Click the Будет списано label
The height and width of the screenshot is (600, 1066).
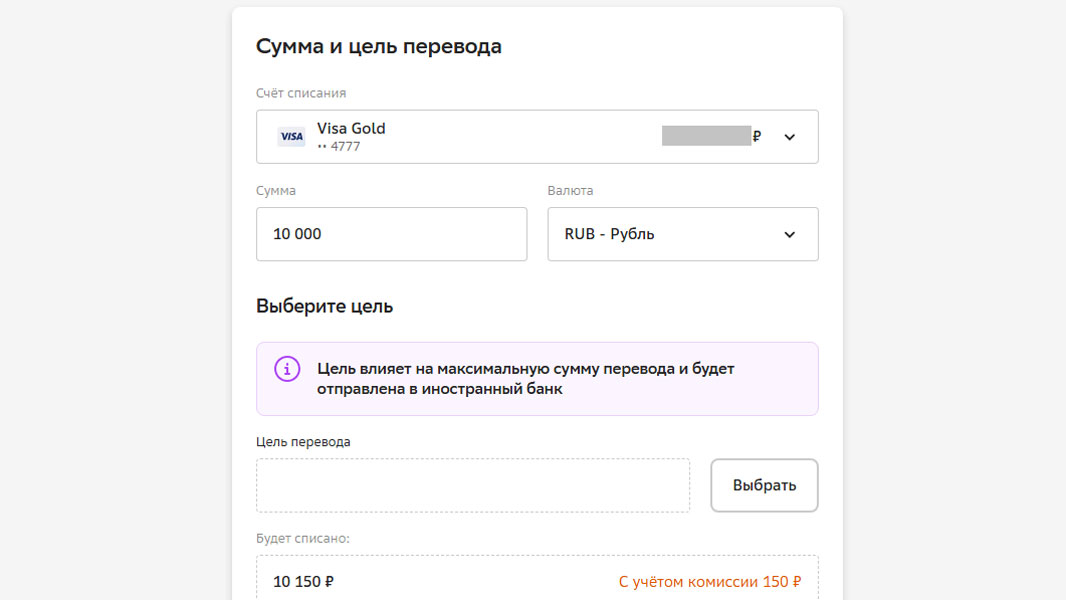[x=303, y=538]
